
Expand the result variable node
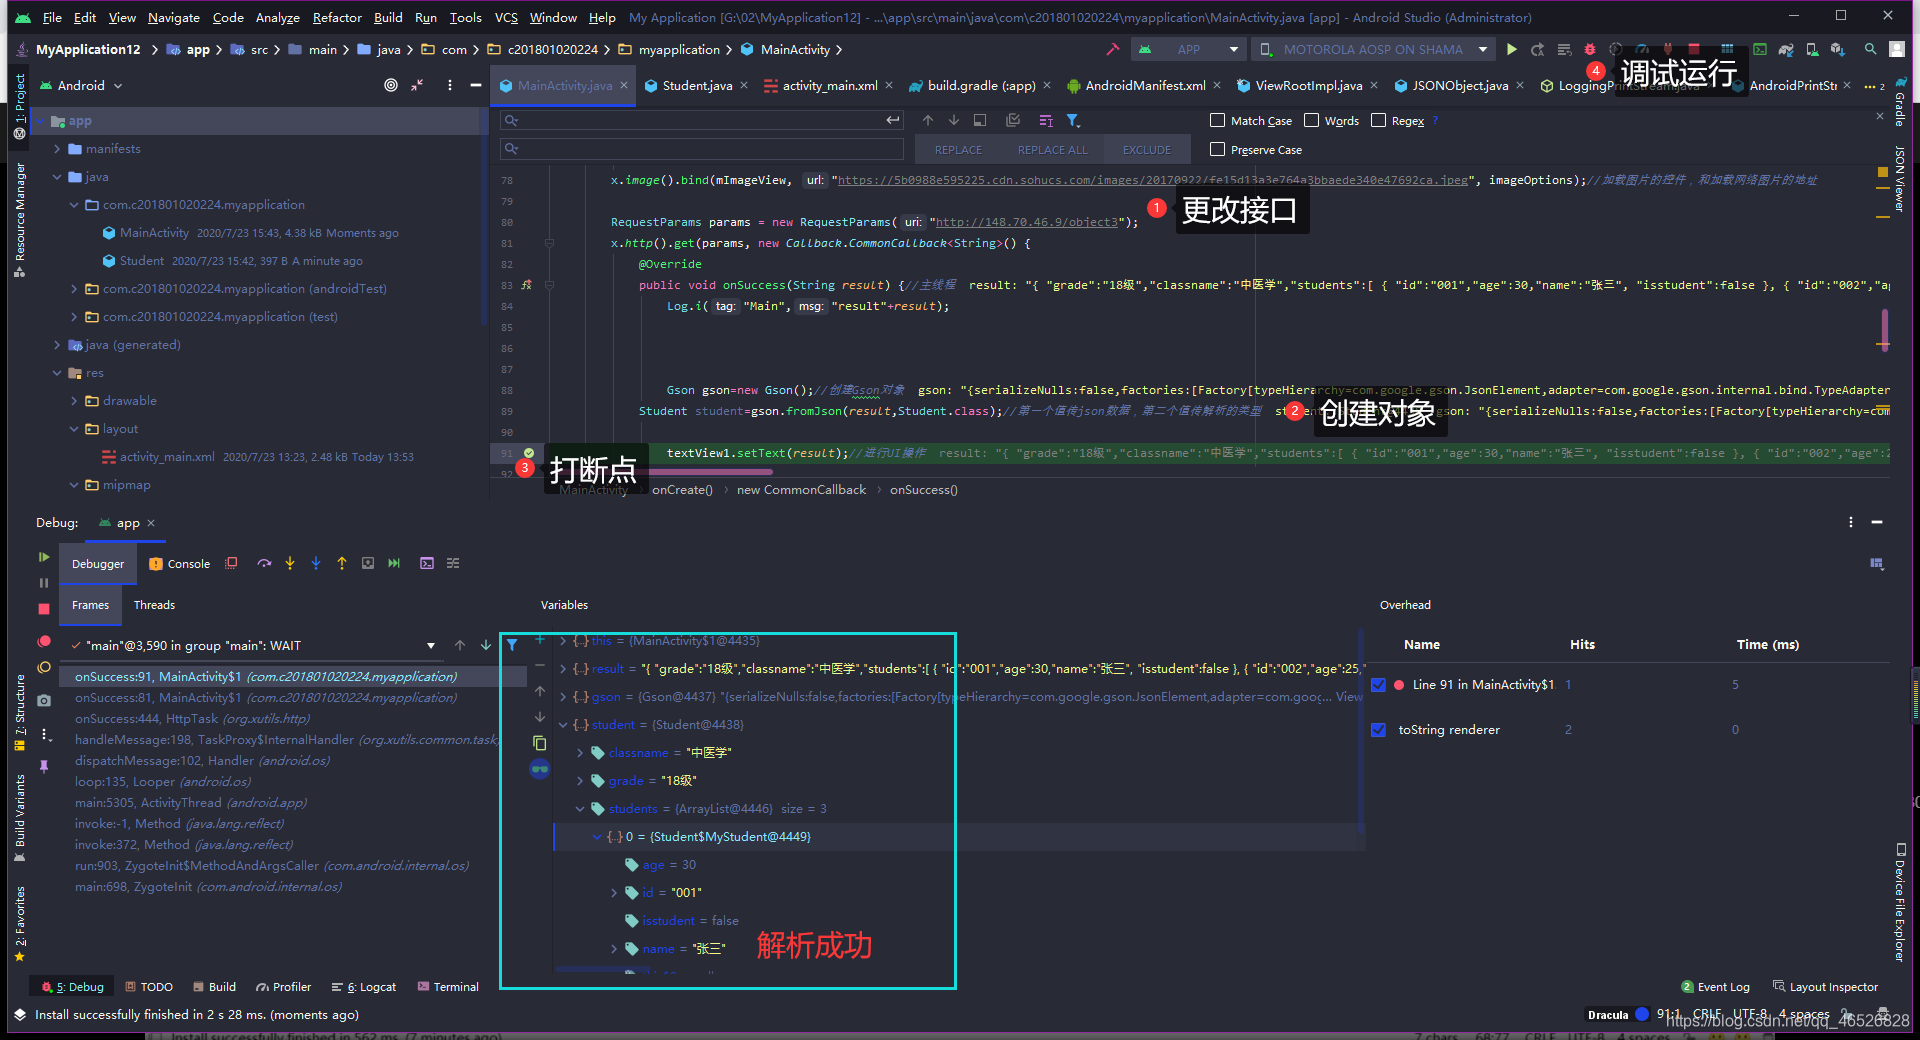coord(563,669)
